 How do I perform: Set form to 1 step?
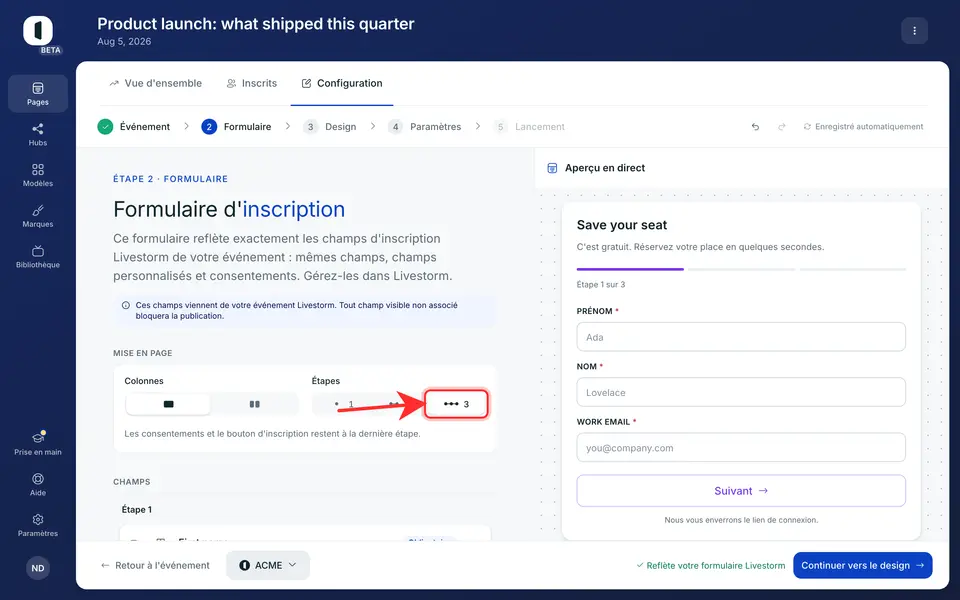coord(344,404)
